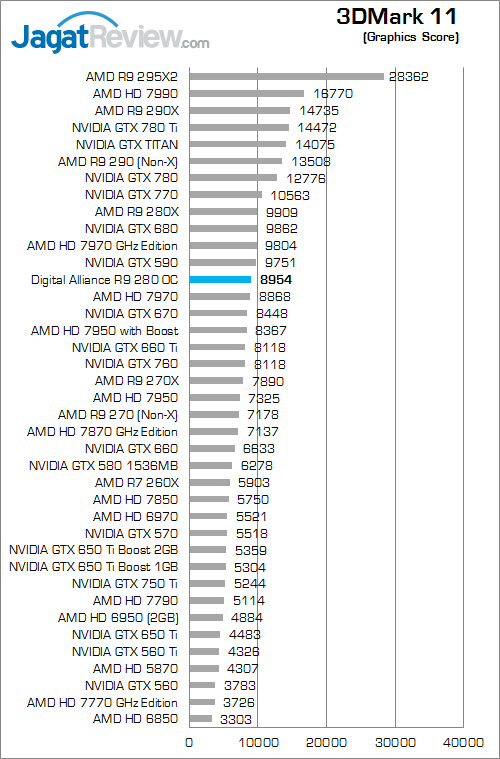This screenshot has width=500, height=759.
Task: Select the NVIDIA GTX 650 Ti Boost 2GB label
Action: pyautogui.click(x=93, y=550)
